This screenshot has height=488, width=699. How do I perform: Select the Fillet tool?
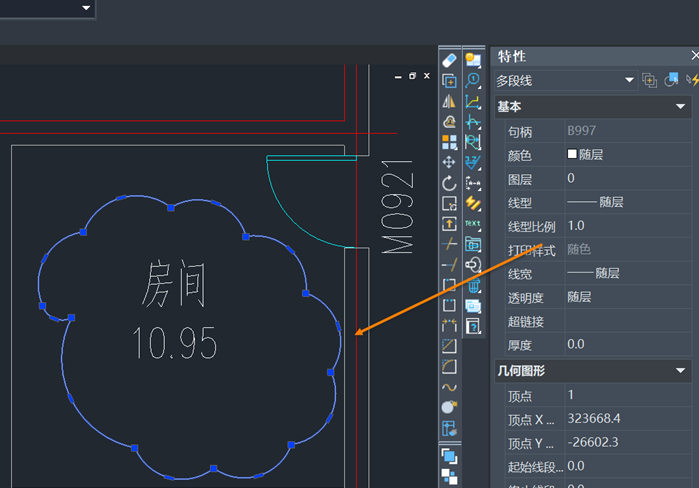tap(449, 366)
